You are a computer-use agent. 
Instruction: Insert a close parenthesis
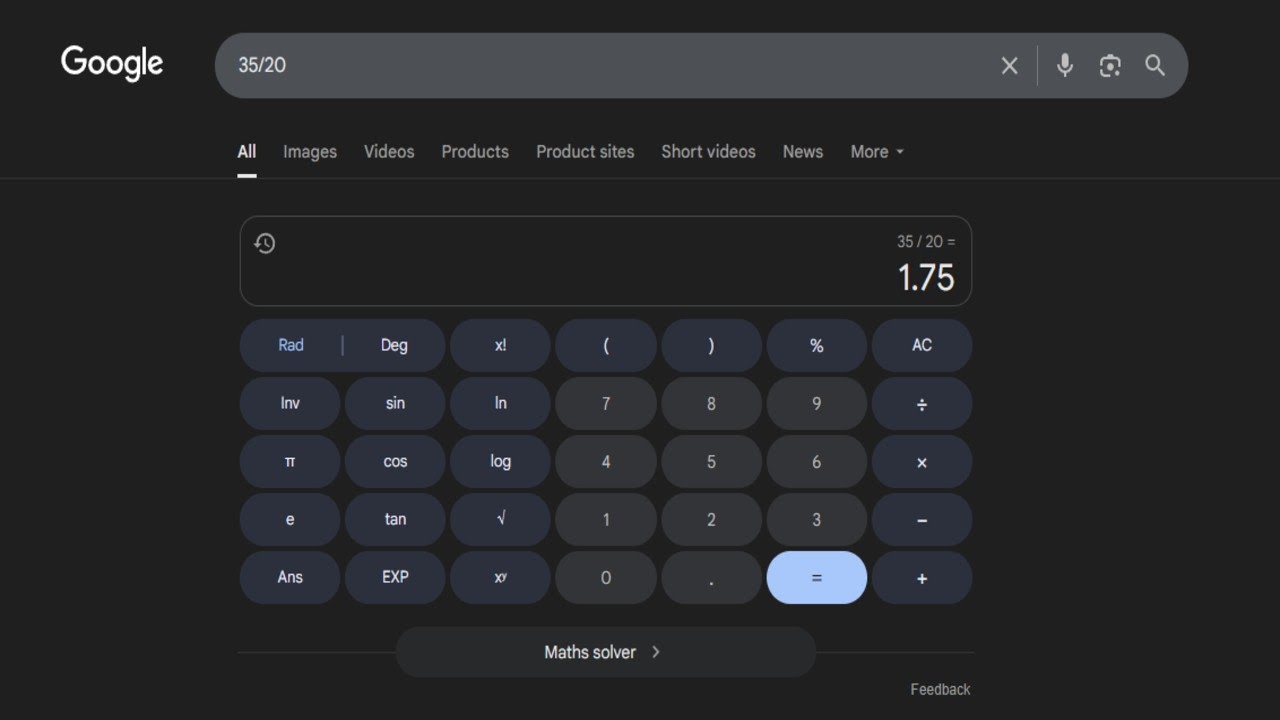pyautogui.click(x=711, y=345)
